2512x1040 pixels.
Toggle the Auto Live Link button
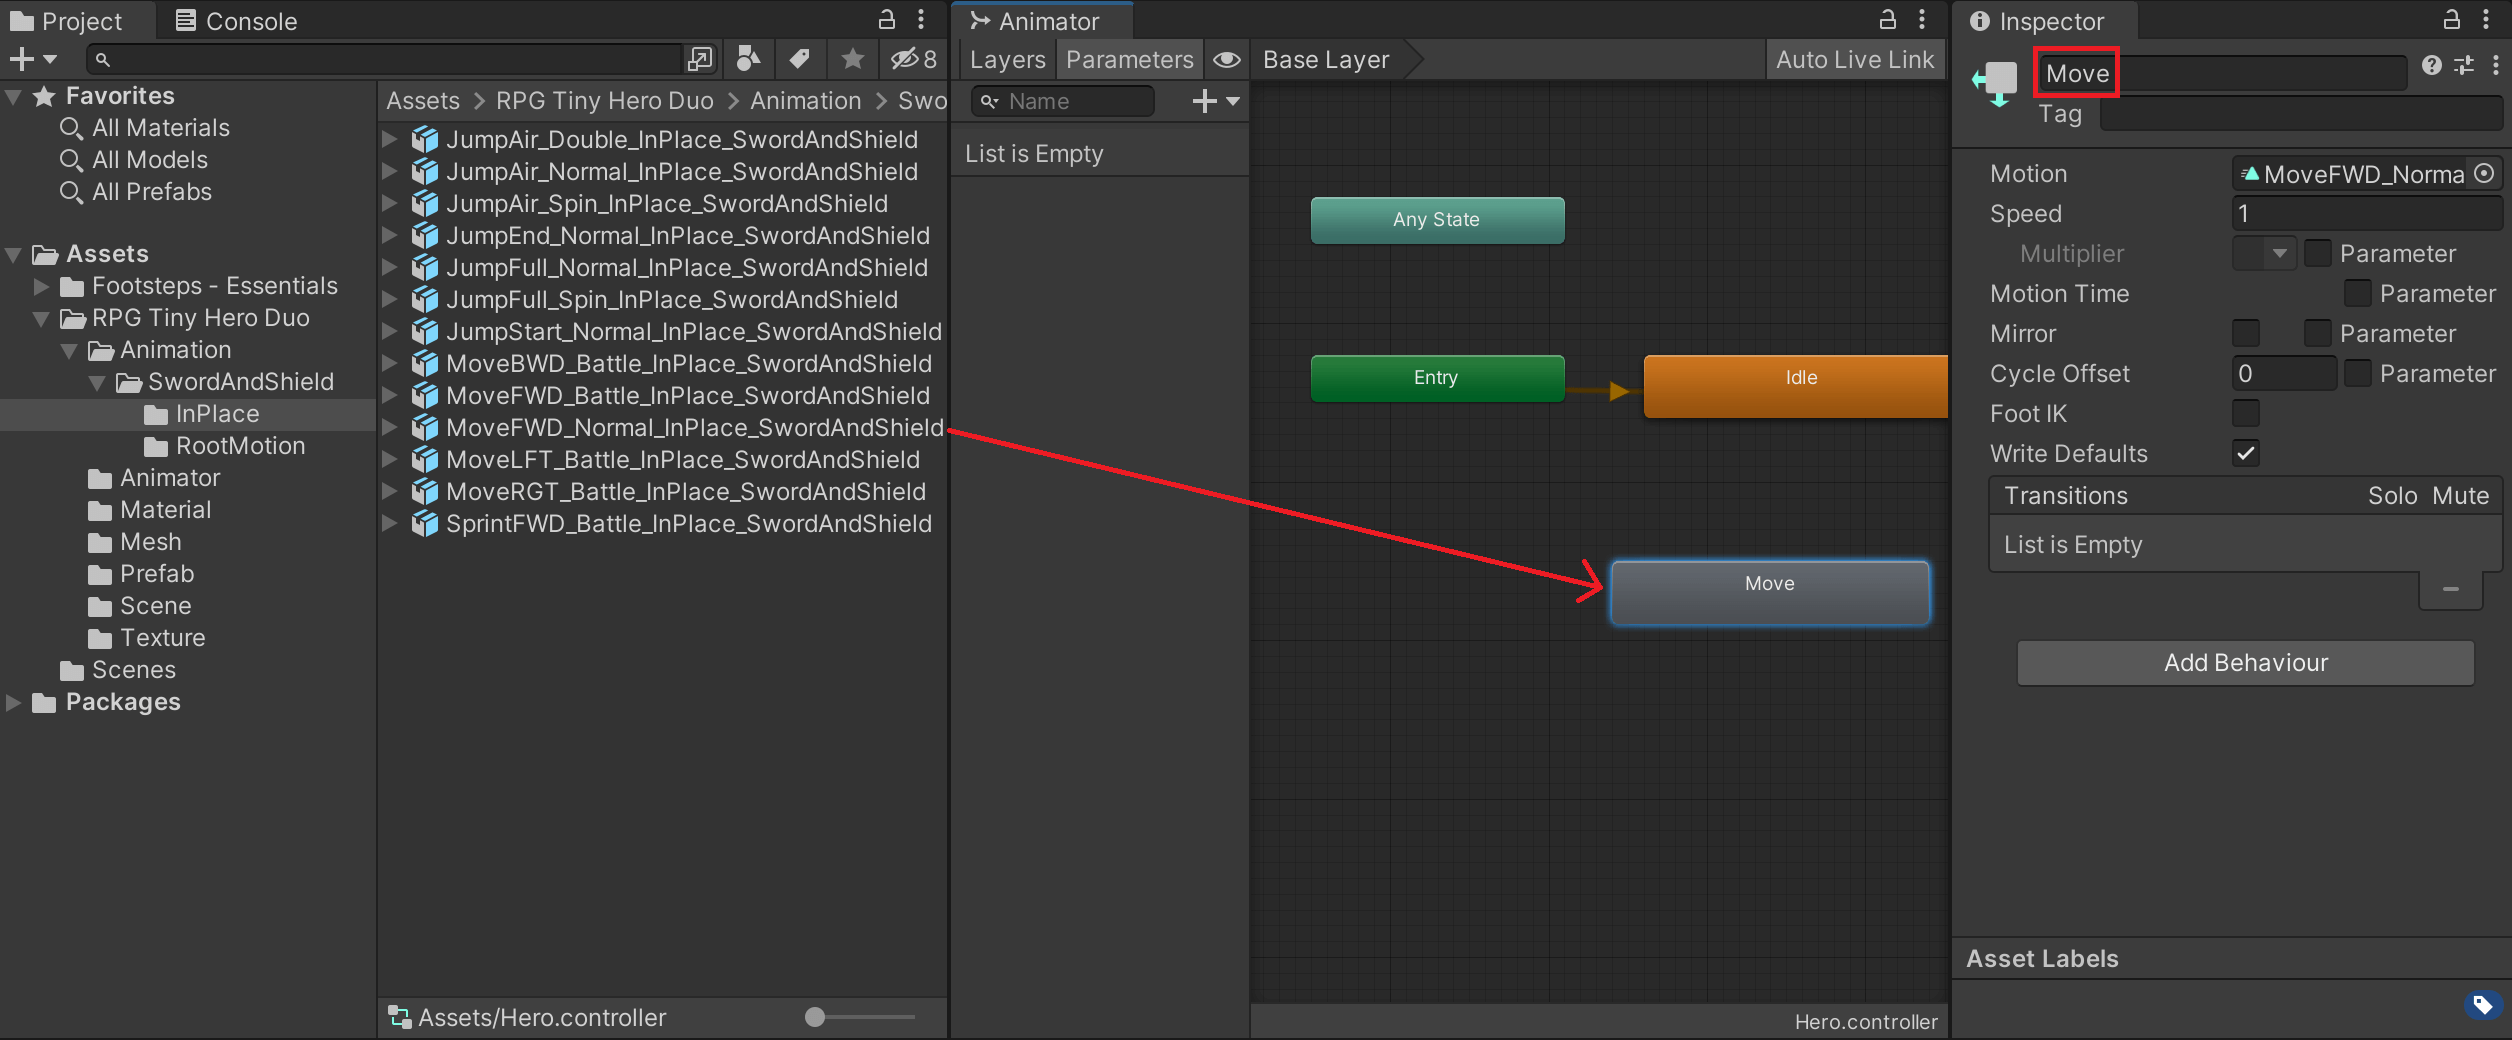pos(1855,60)
